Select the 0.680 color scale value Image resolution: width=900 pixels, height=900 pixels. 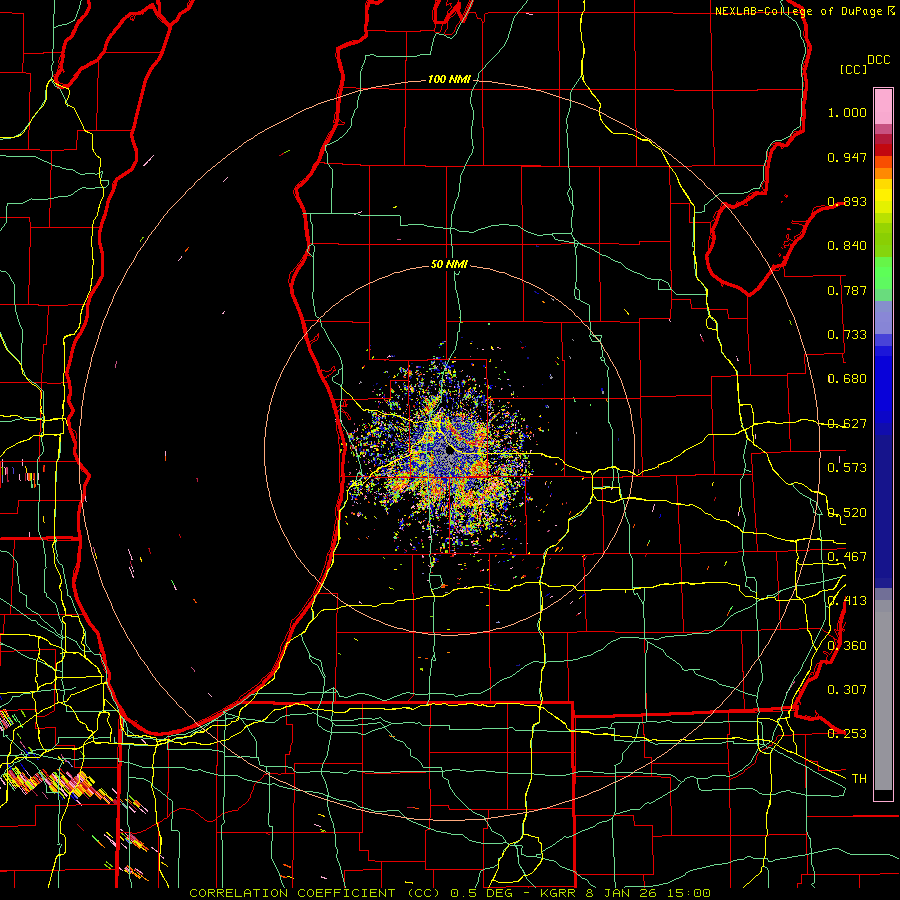847,379
